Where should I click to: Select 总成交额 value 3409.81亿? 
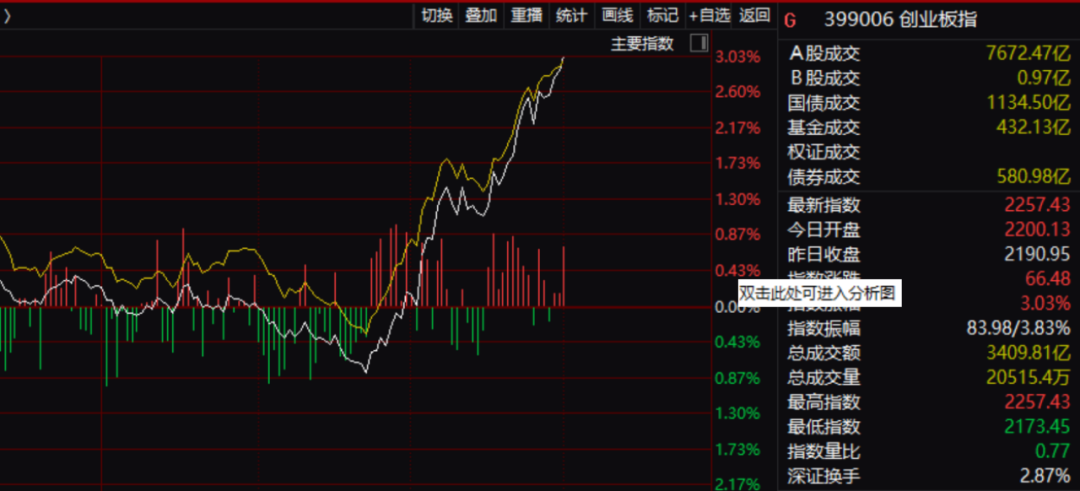pyautogui.click(x=1029, y=353)
